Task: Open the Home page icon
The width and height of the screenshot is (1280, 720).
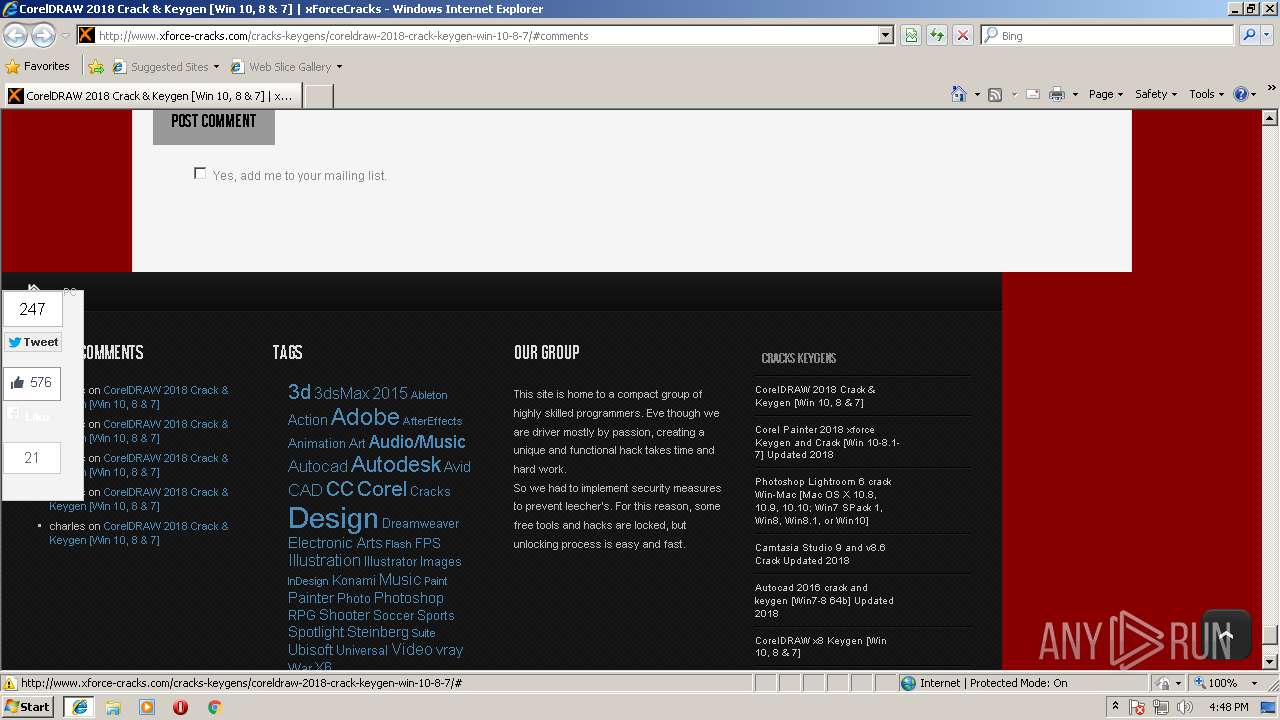Action: pyautogui.click(x=959, y=94)
